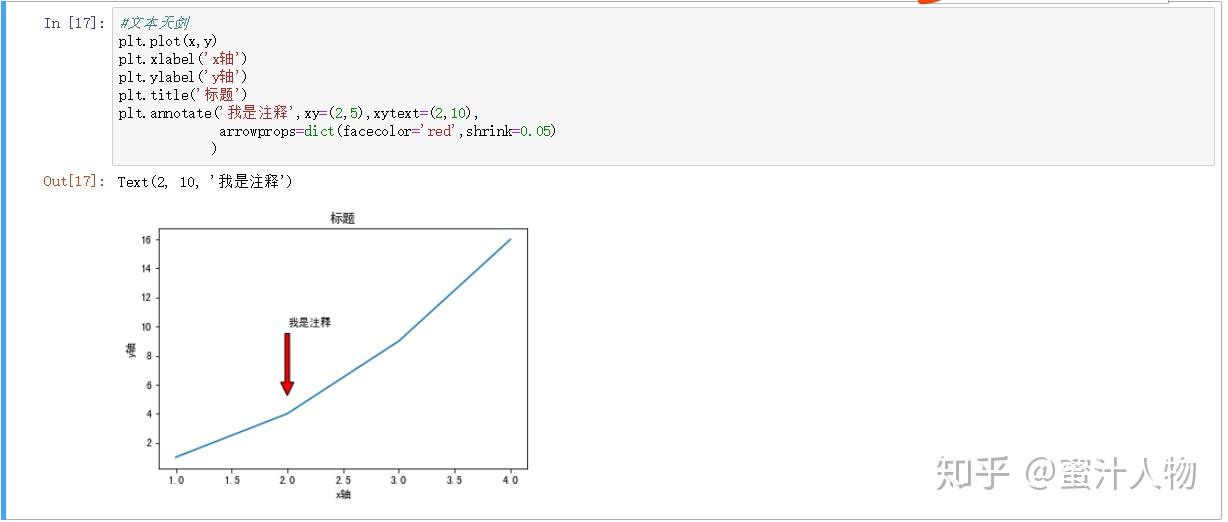Click the blue cell selection bar at left edge
Screen dimensions: 1228x522
[x=3, y=260]
